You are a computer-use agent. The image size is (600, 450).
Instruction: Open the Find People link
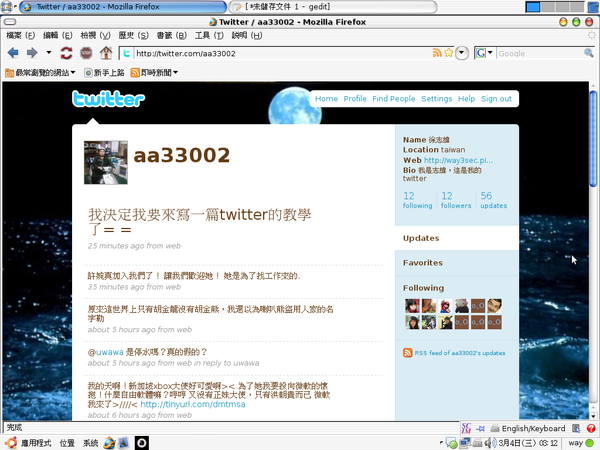click(393, 99)
